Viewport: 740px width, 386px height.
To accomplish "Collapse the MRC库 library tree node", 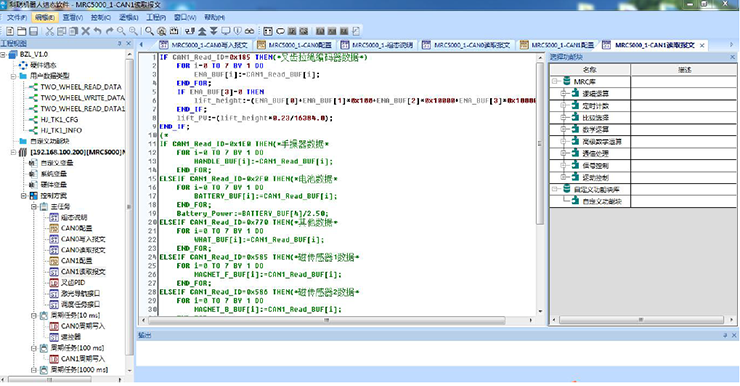I will (555, 81).
